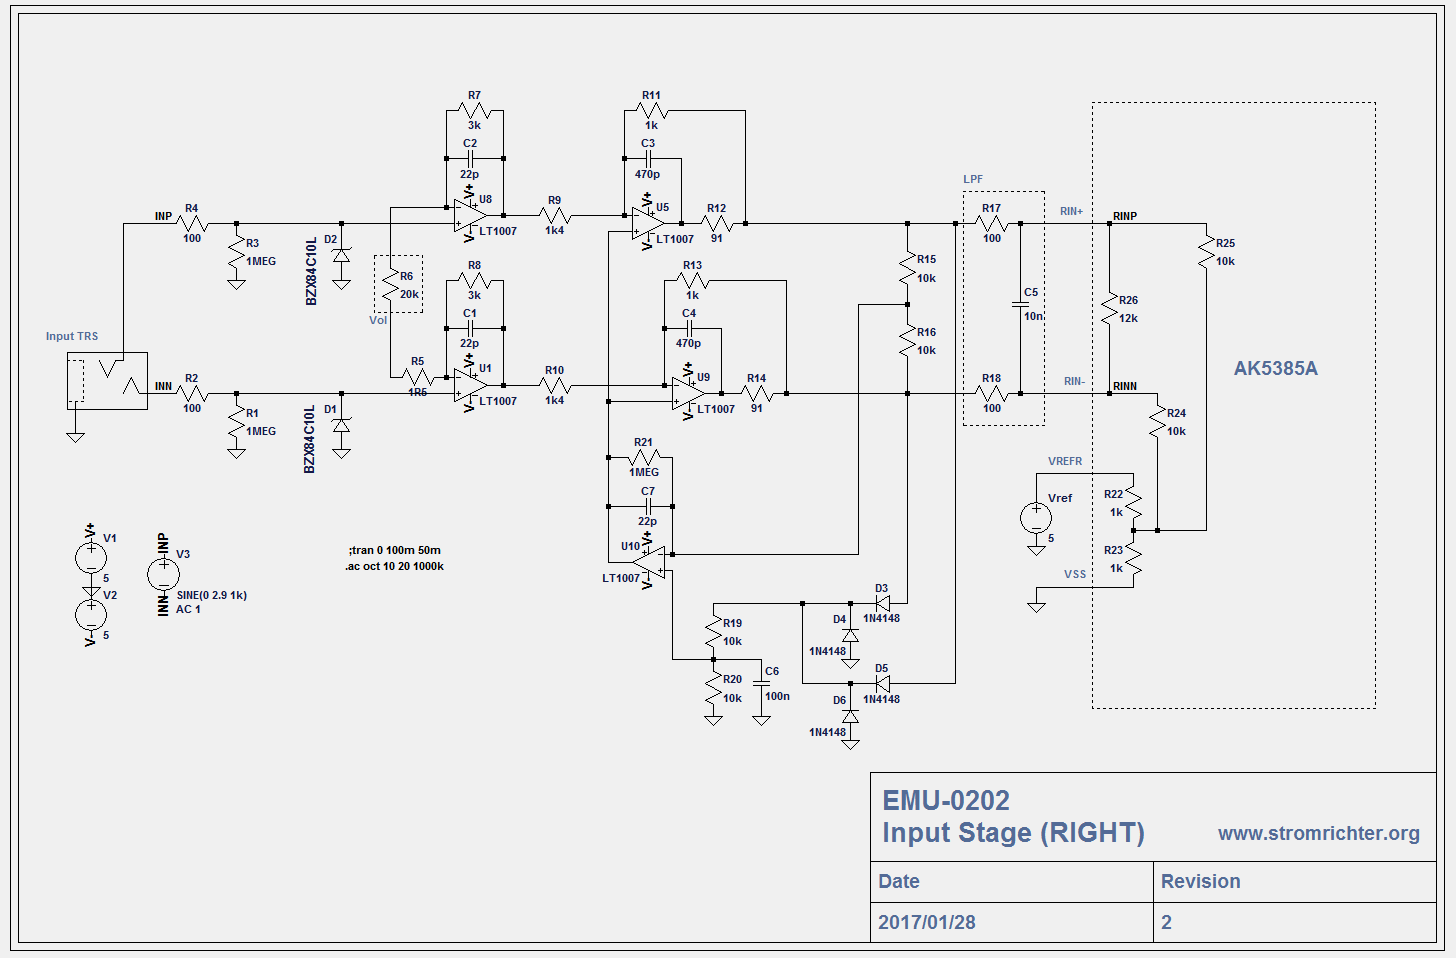The width and height of the screenshot is (1456, 958).
Task: Click the AK5385A block label
Action: (x=1275, y=368)
